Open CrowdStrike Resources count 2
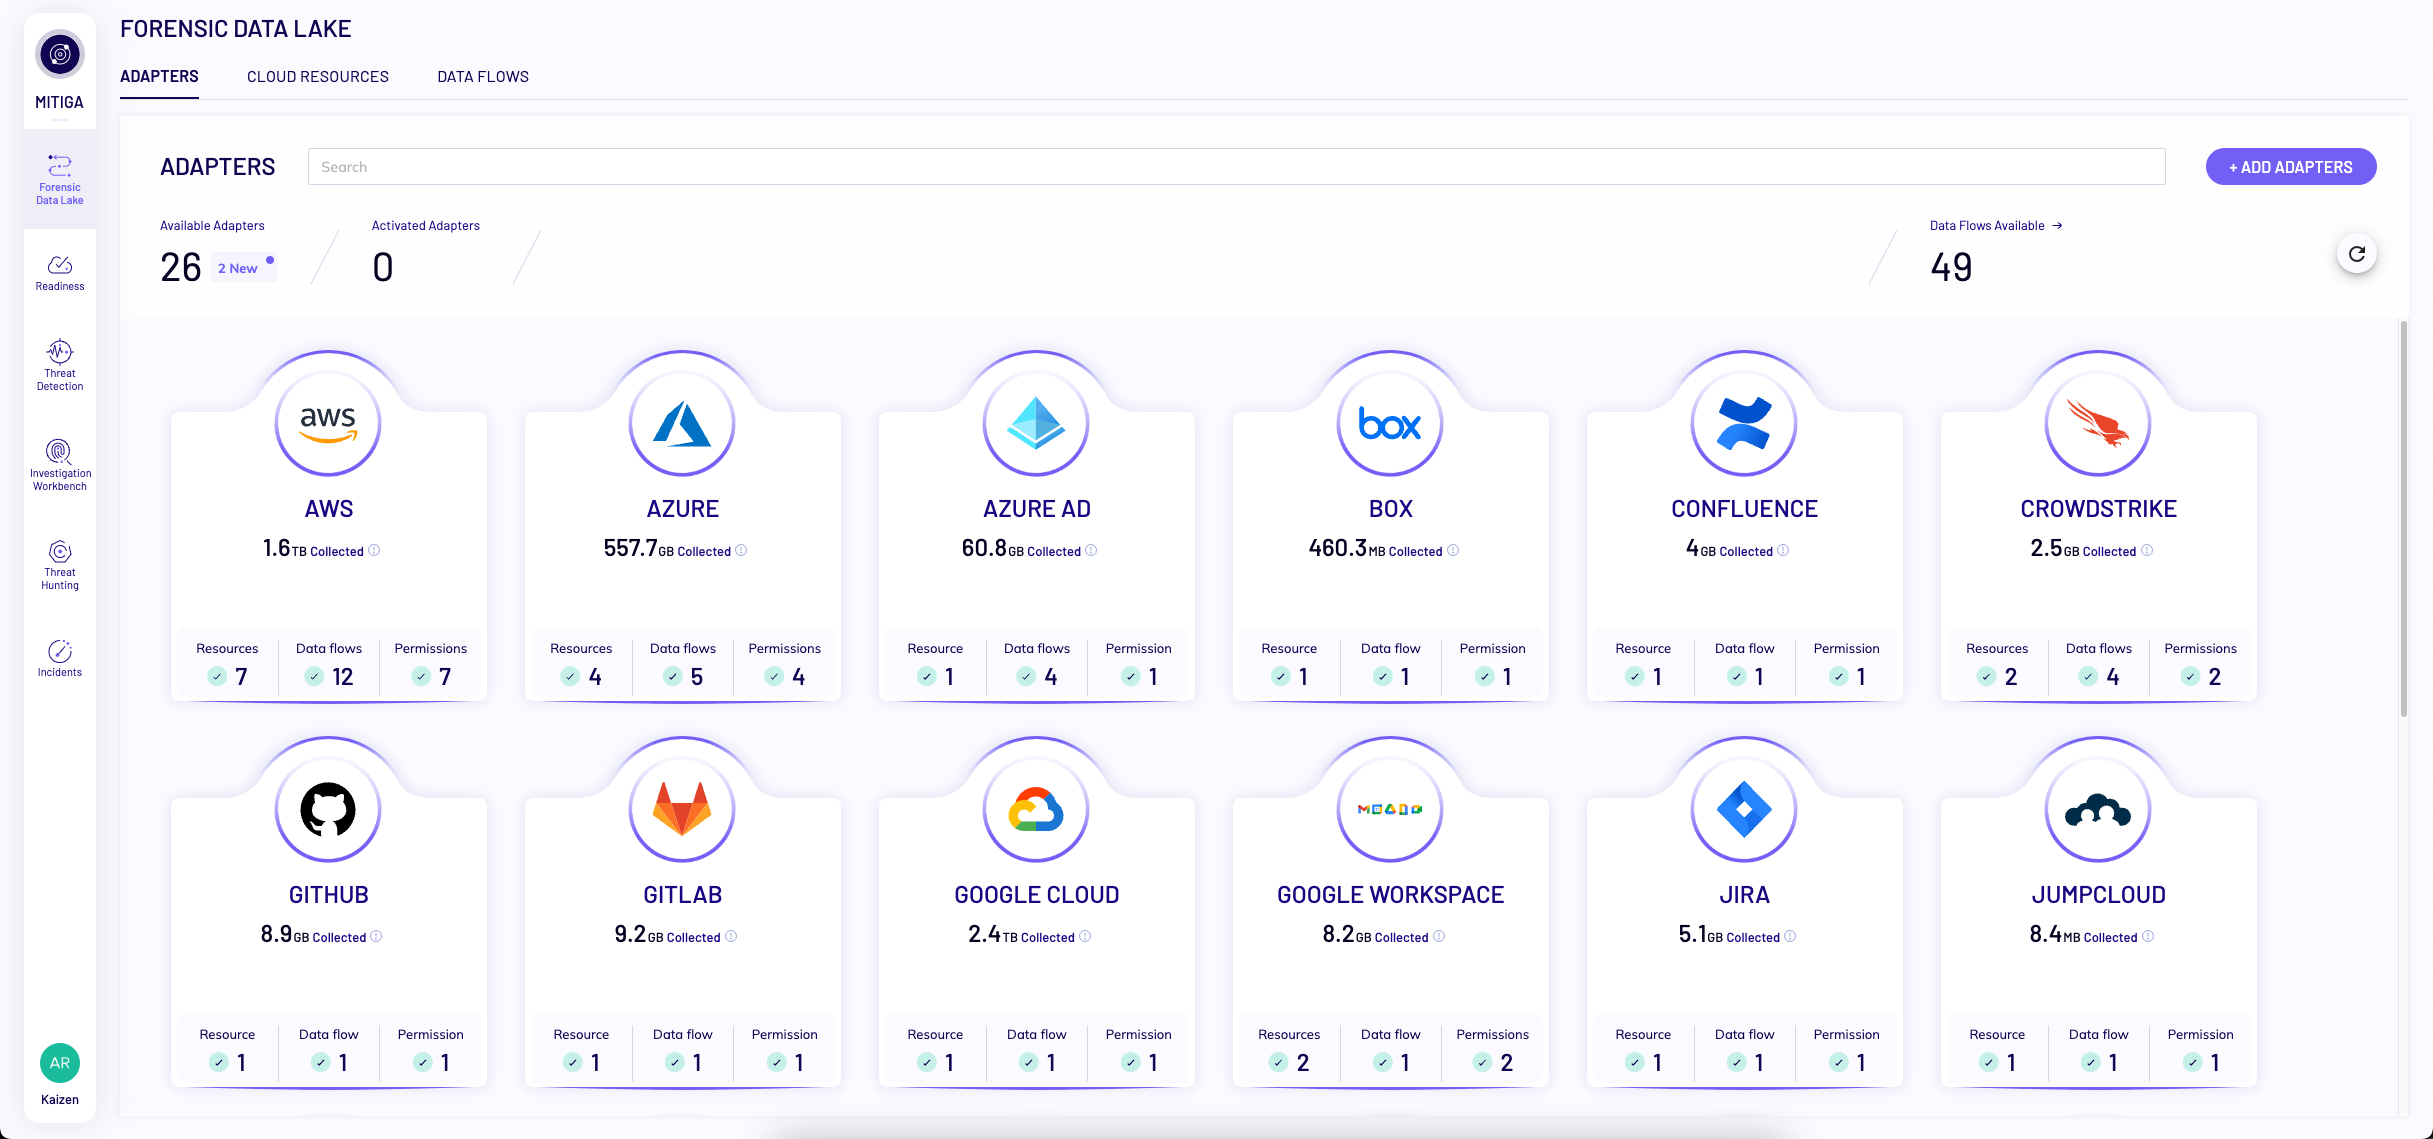This screenshot has width=2433, height=1139. (x=1997, y=664)
